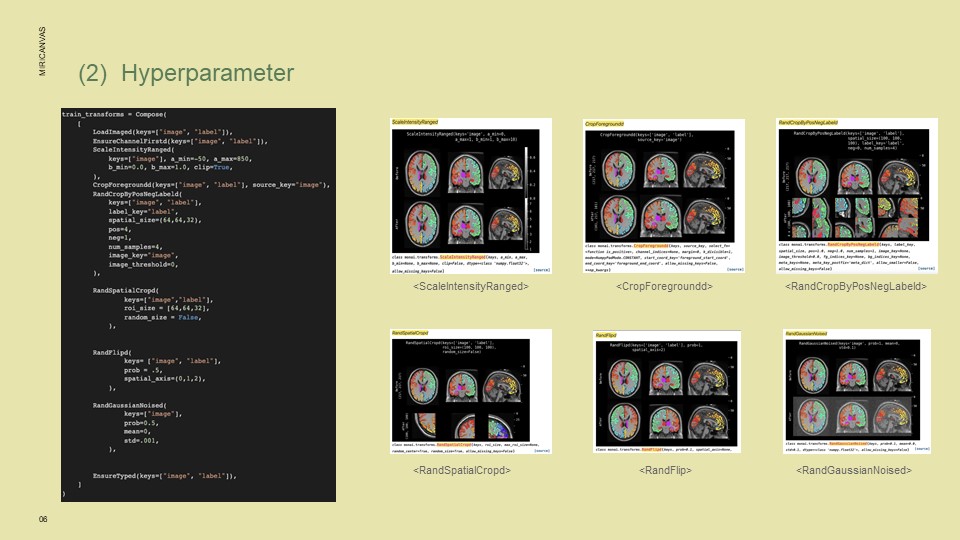Click the '<RandCropByPosNegLabeld>' caption
Viewport: 960px width, 540px height.
(x=856, y=286)
